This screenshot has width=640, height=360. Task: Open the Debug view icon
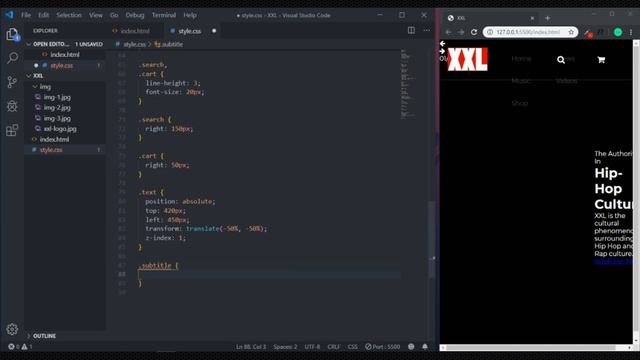coord(12,106)
